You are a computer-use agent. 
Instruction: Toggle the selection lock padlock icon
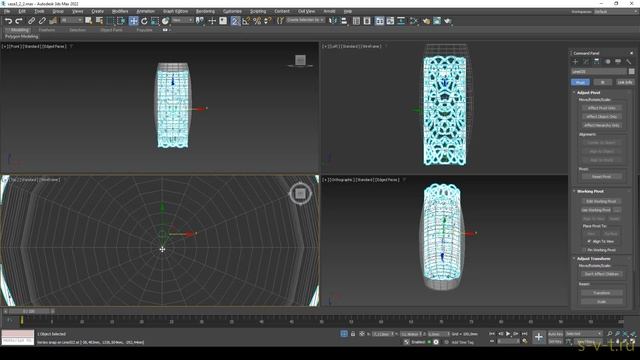pyautogui.click(x=353, y=334)
